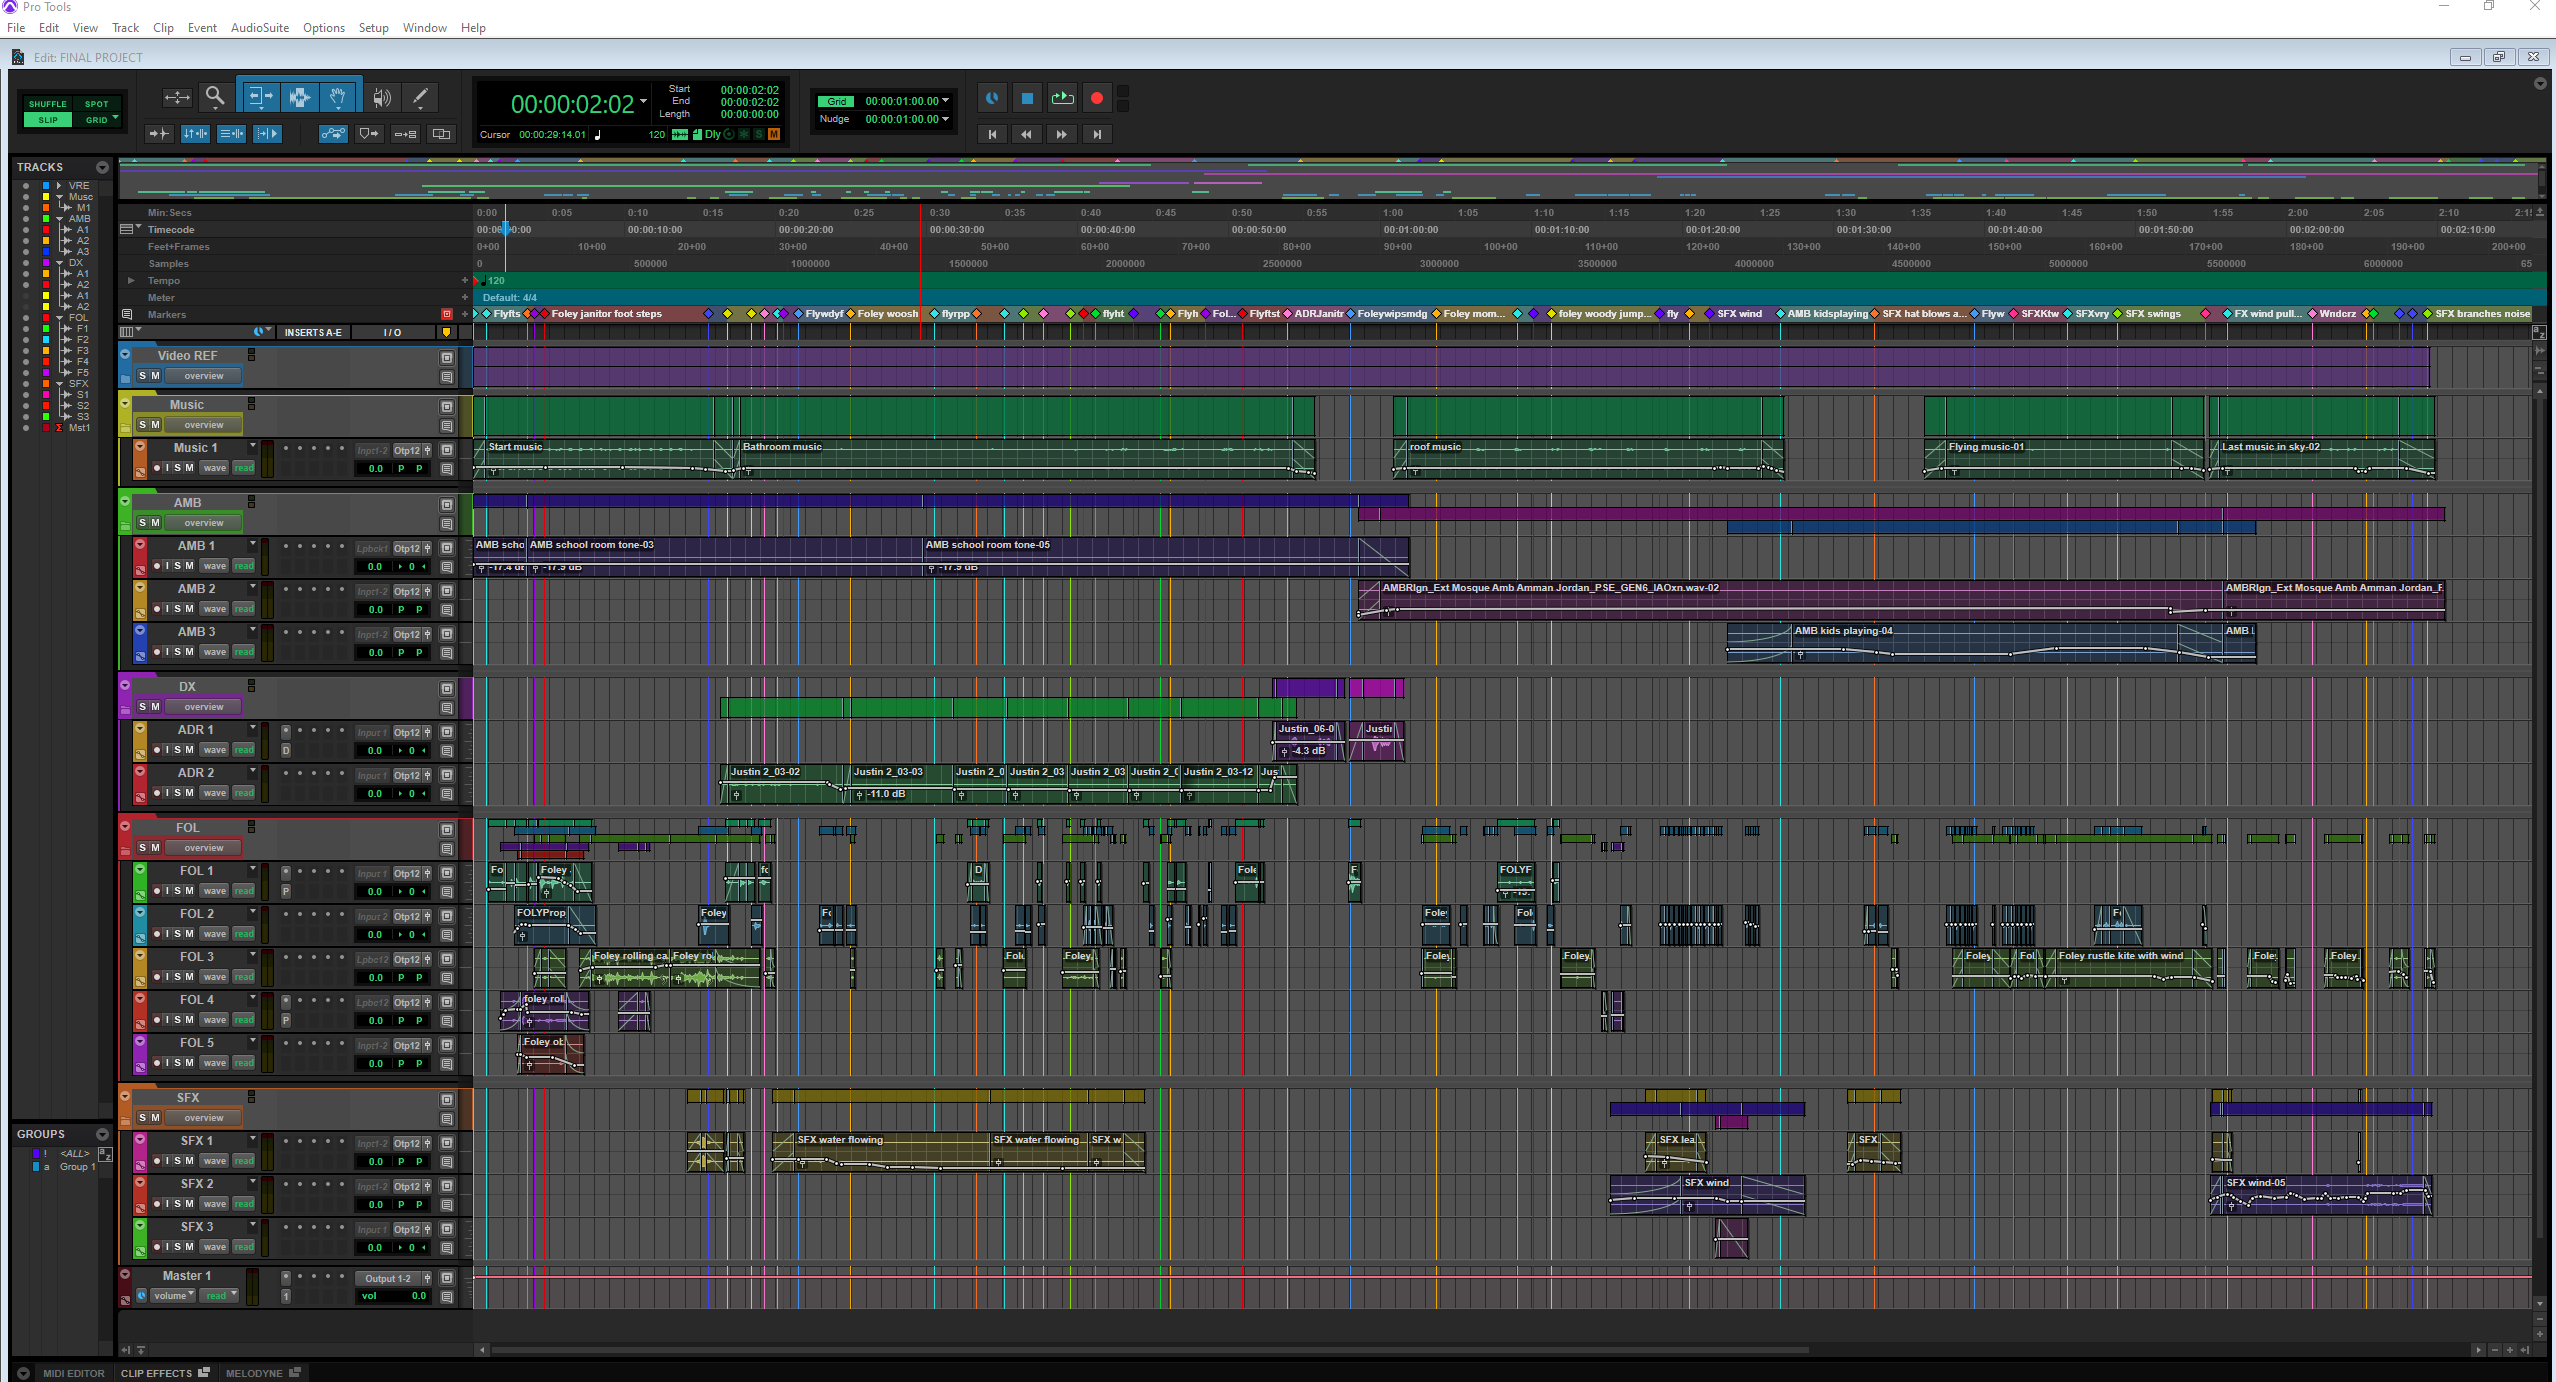2556x1382 pixels.
Task: Click the AMB 1 'read' automation button
Action: click(x=244, y=566)
